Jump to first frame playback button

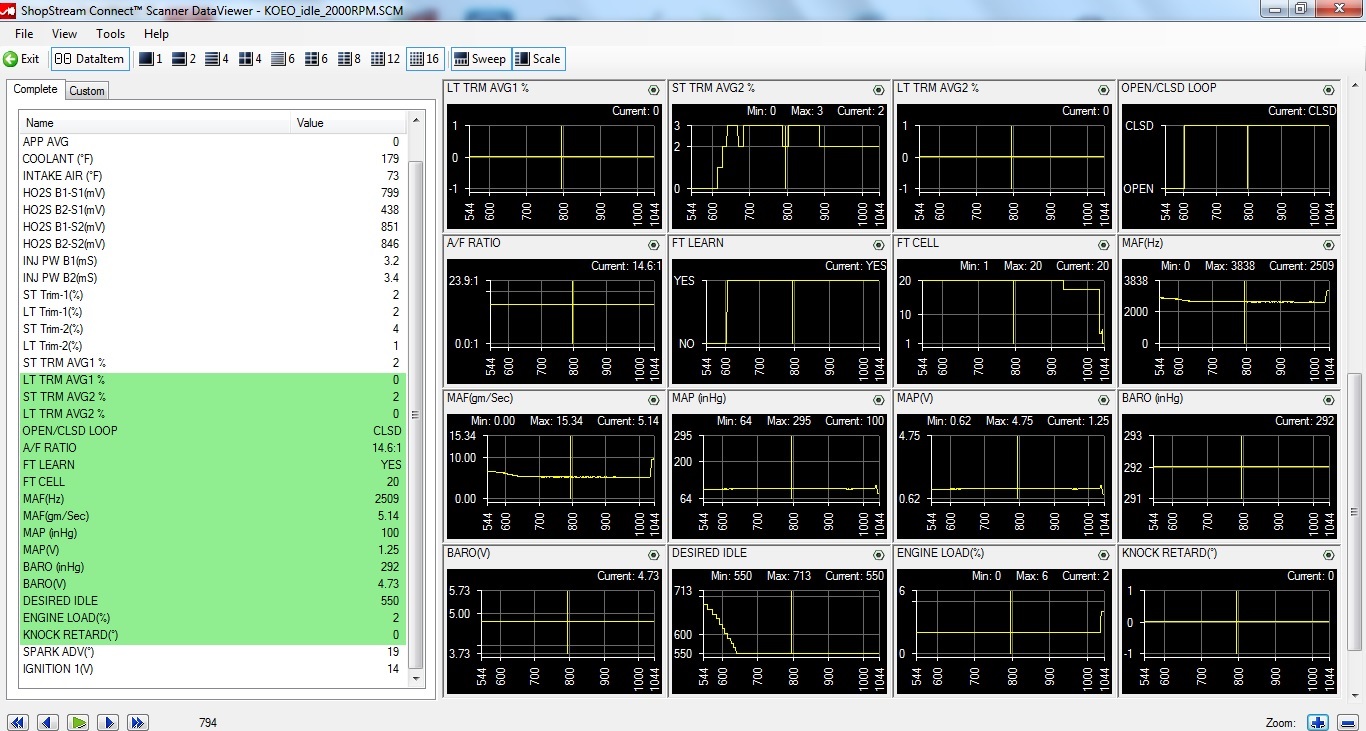click(17, 722)
